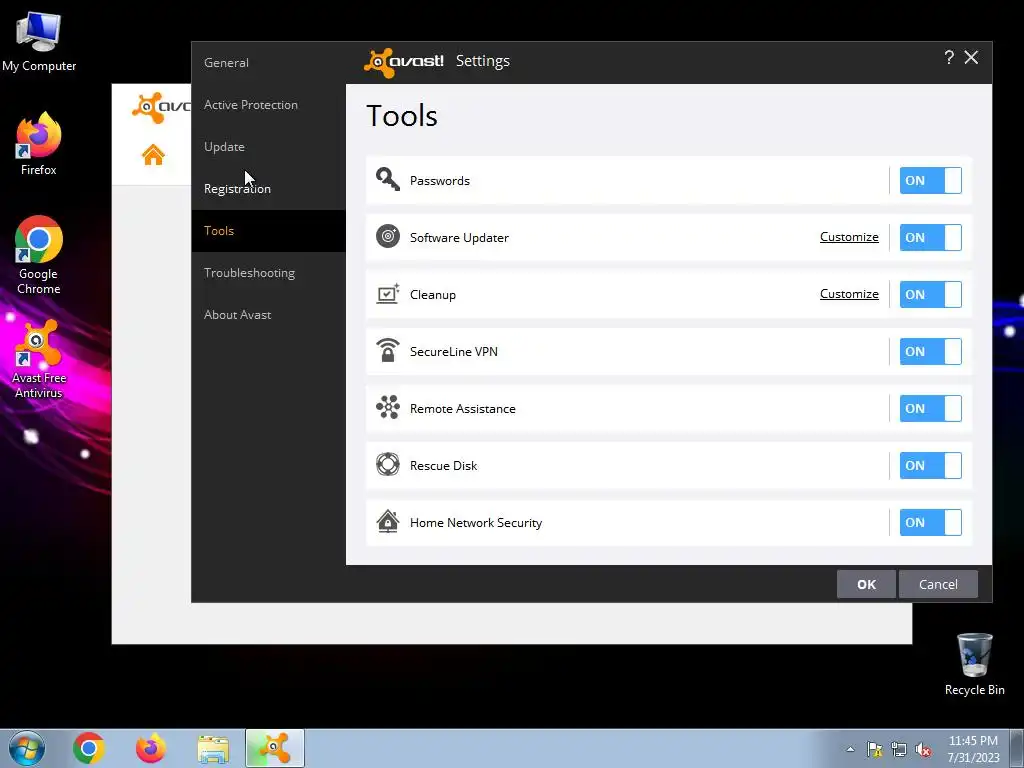The height and width of the screenshot is (768, 1024).
Task: Disable the Remote Assistance switch
Action: [x=931, y=408]
